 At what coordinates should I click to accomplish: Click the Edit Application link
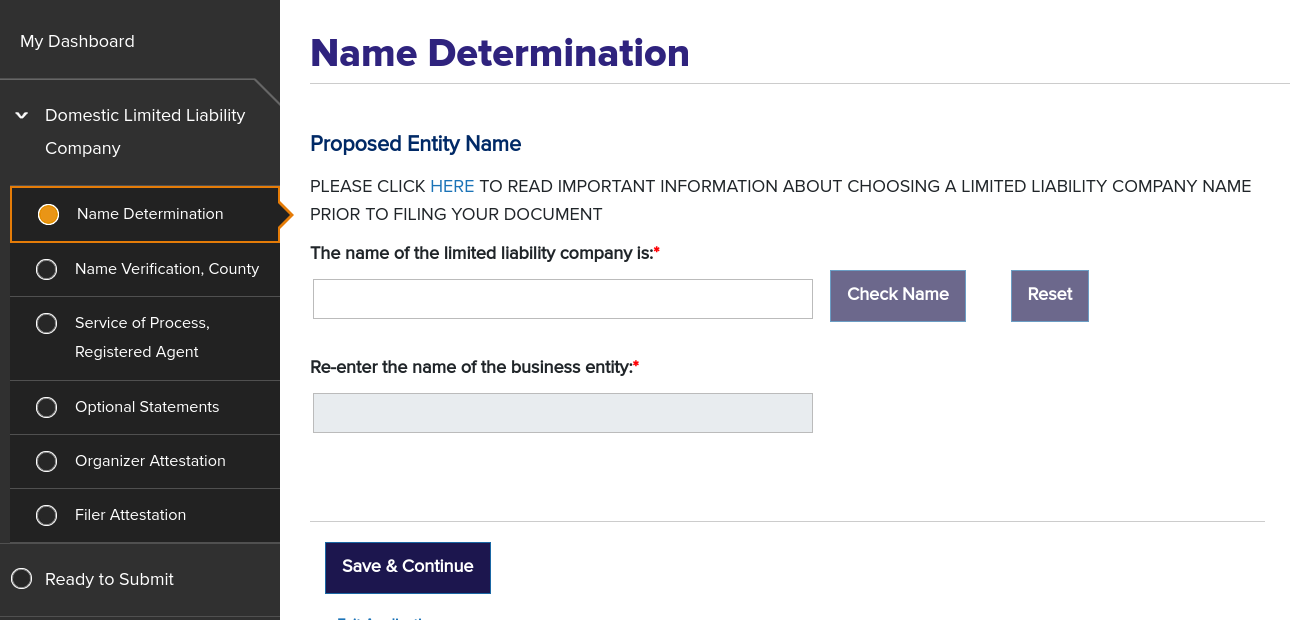[386, 617]
